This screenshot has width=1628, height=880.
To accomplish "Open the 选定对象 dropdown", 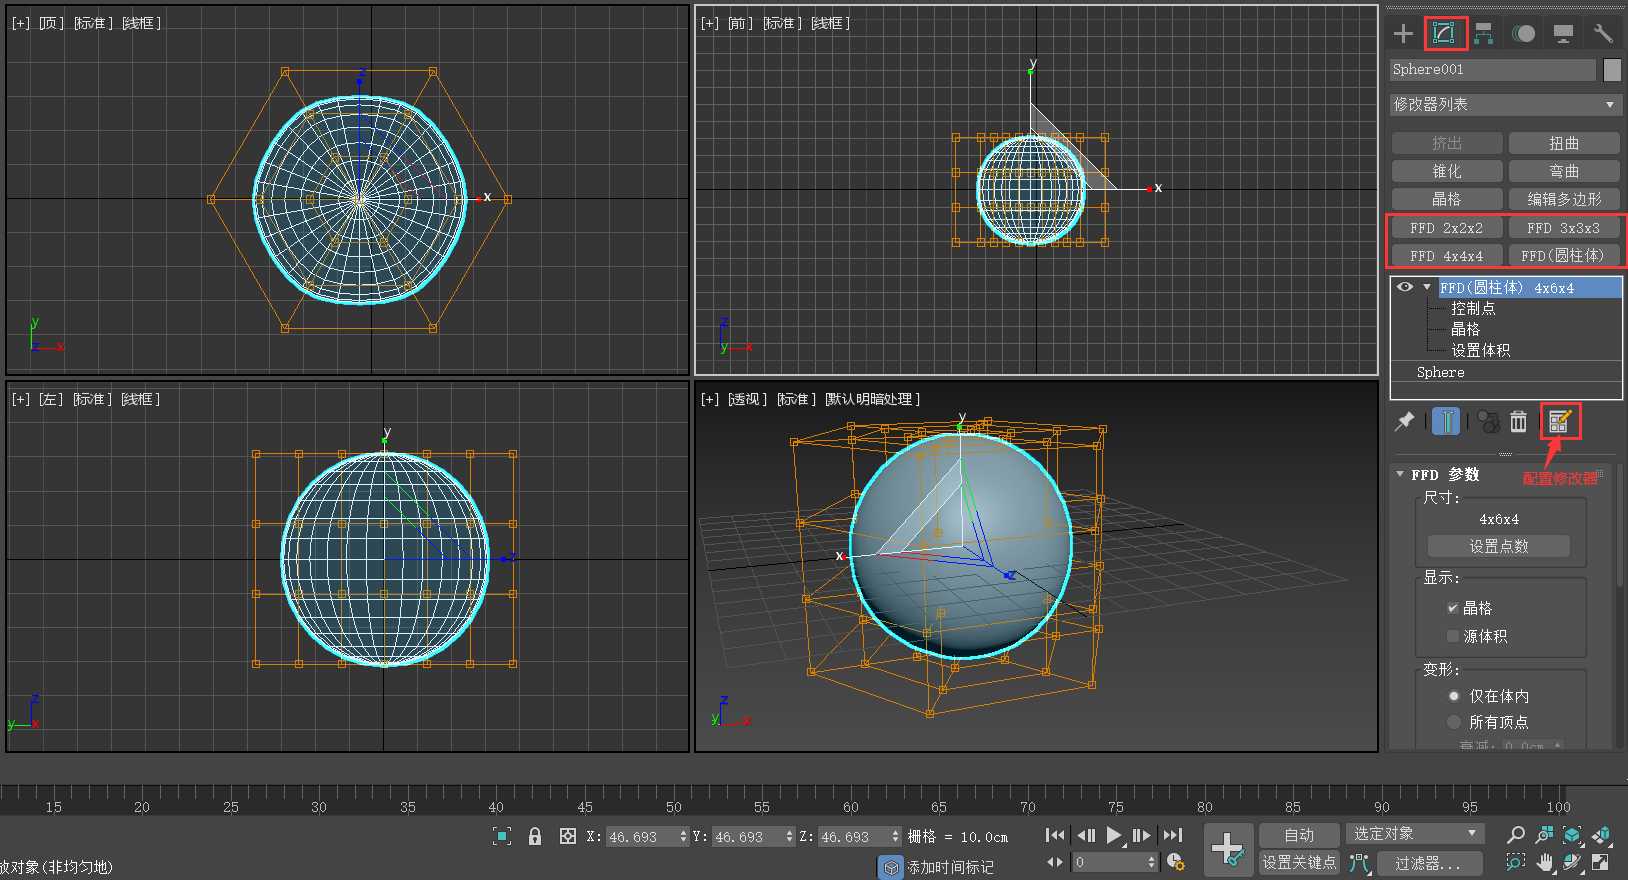I will [x=1415, y=834].
